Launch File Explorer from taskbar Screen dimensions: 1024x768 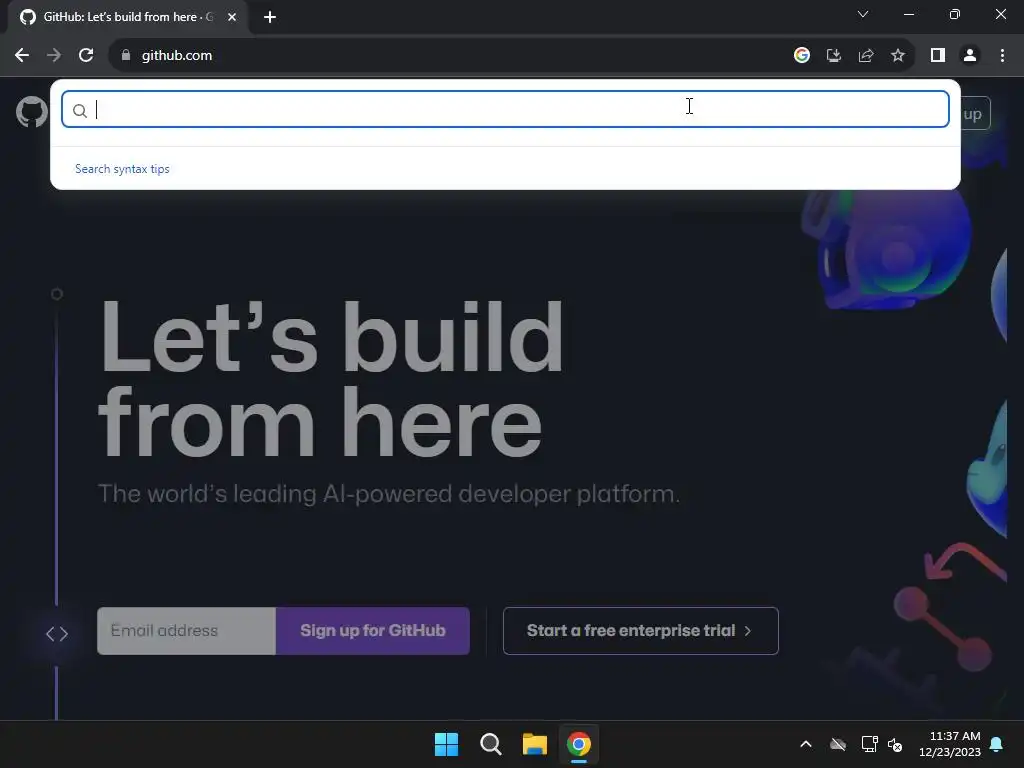tap(535, 744)
